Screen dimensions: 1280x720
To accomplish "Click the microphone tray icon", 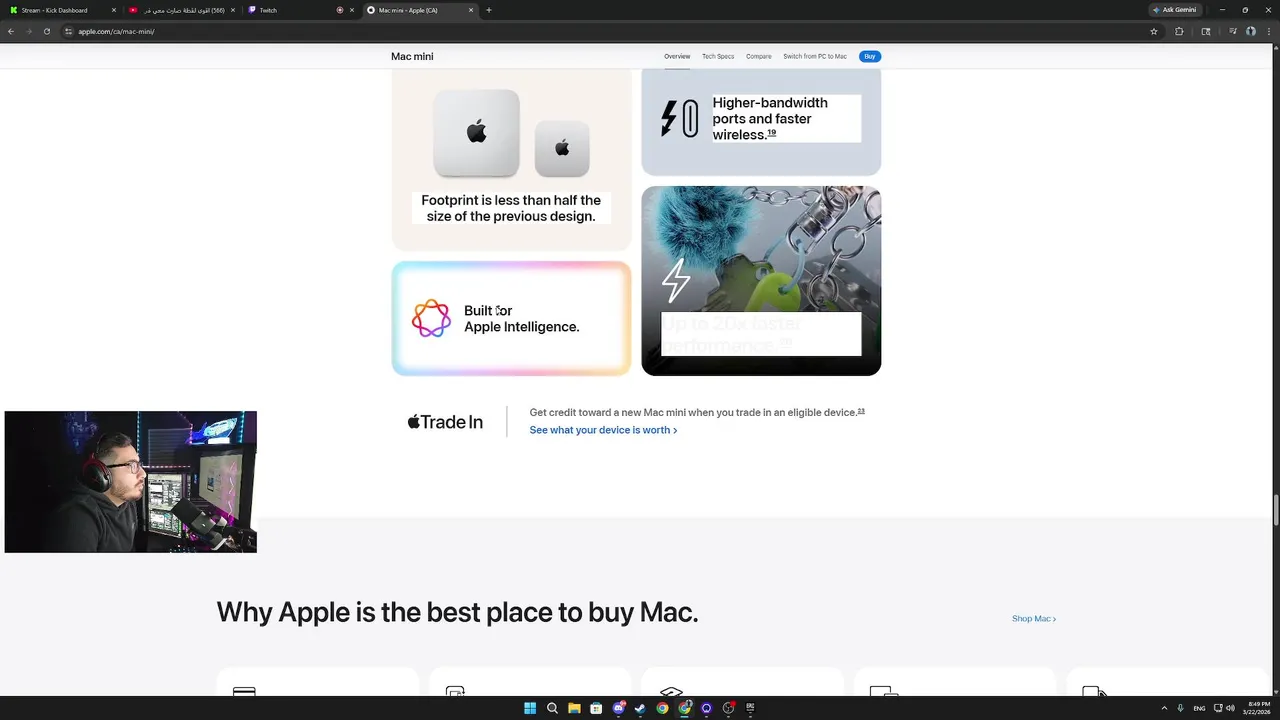I will (1181, 708).
